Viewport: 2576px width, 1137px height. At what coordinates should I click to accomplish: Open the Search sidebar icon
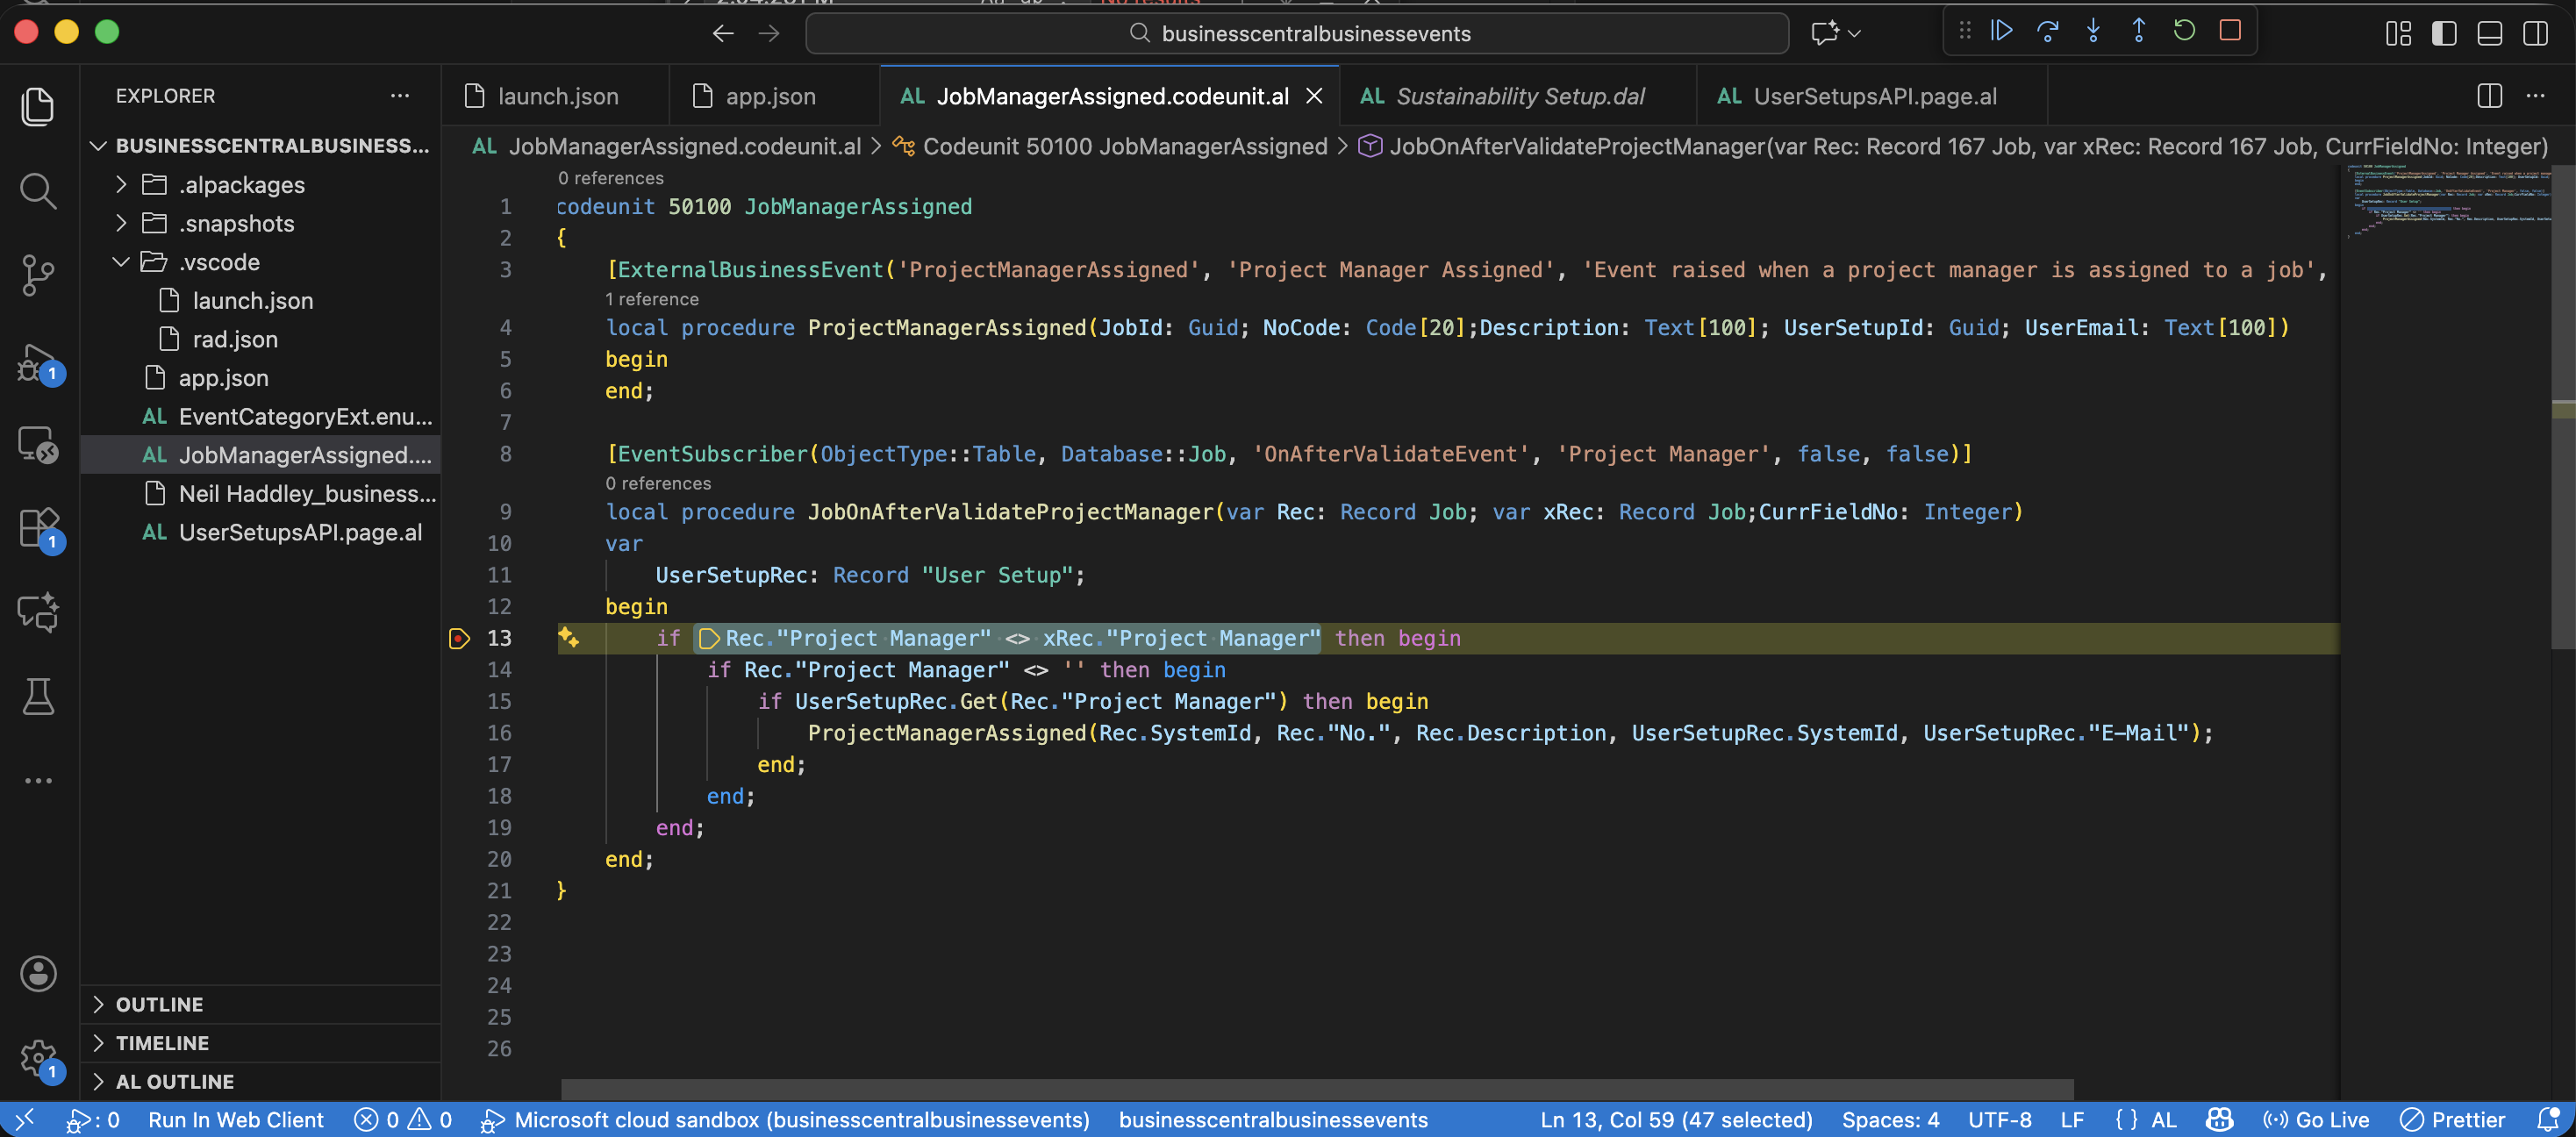38,190
